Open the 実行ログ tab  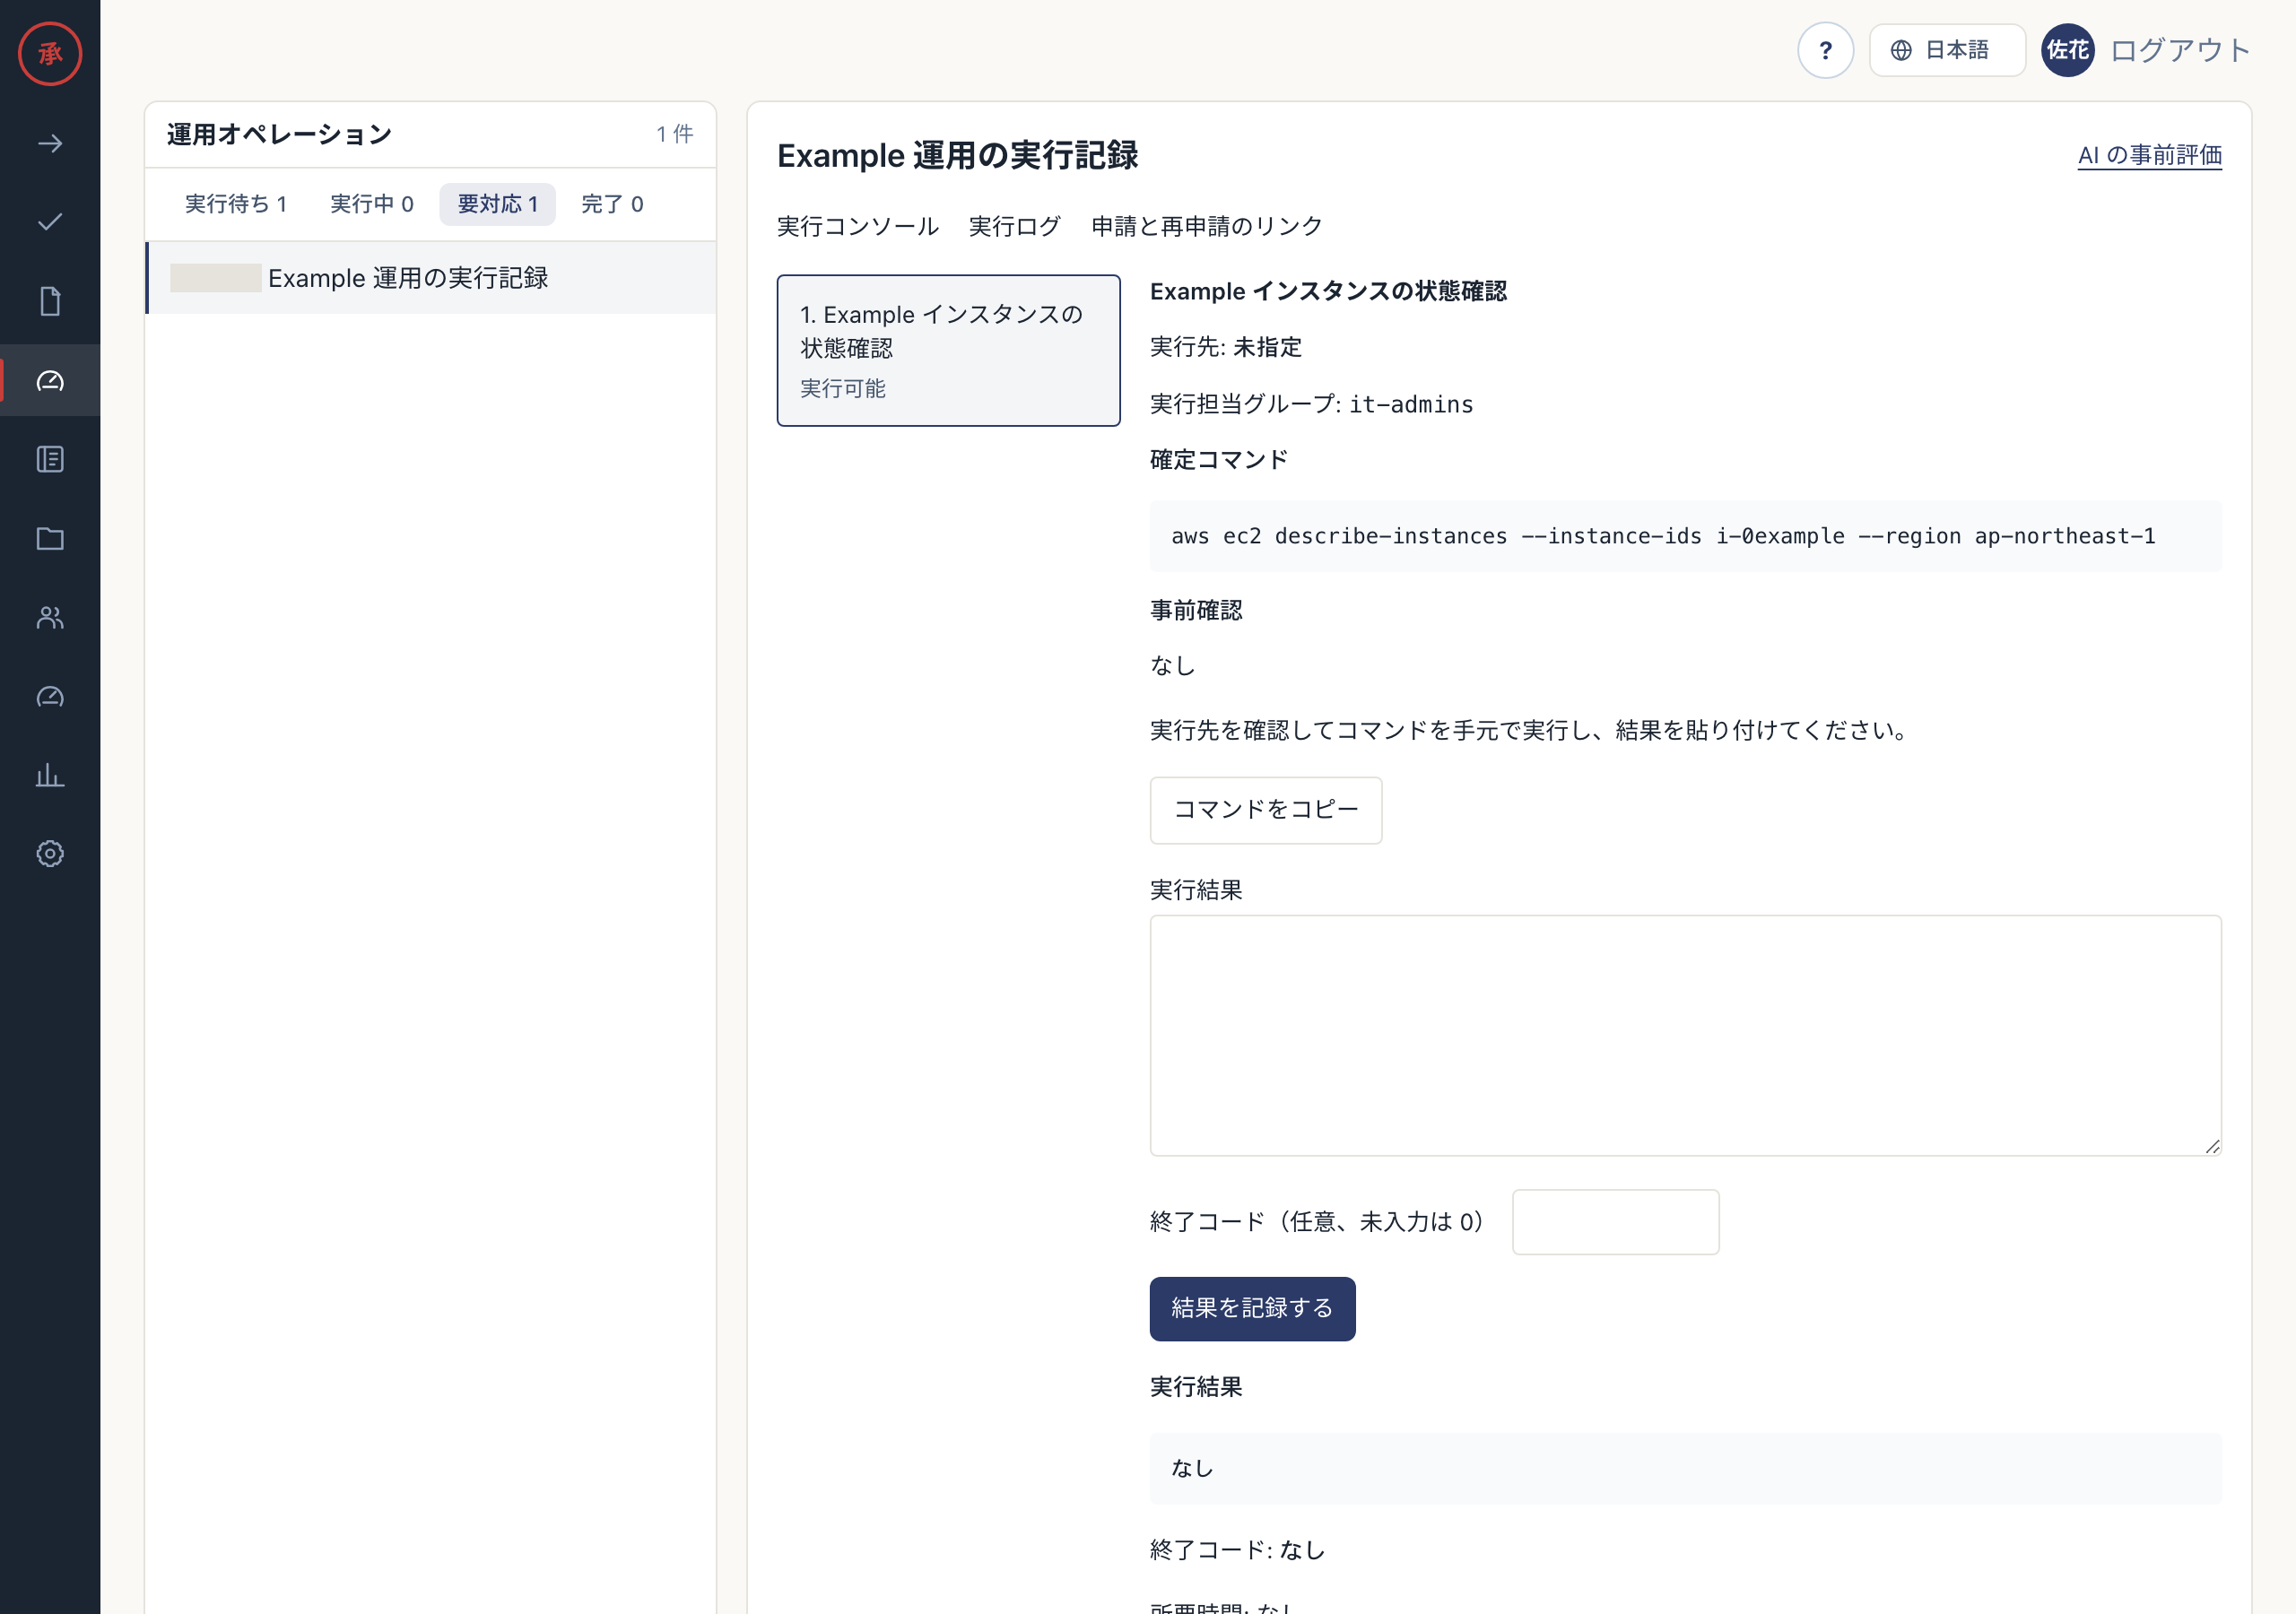(1014, 226)
